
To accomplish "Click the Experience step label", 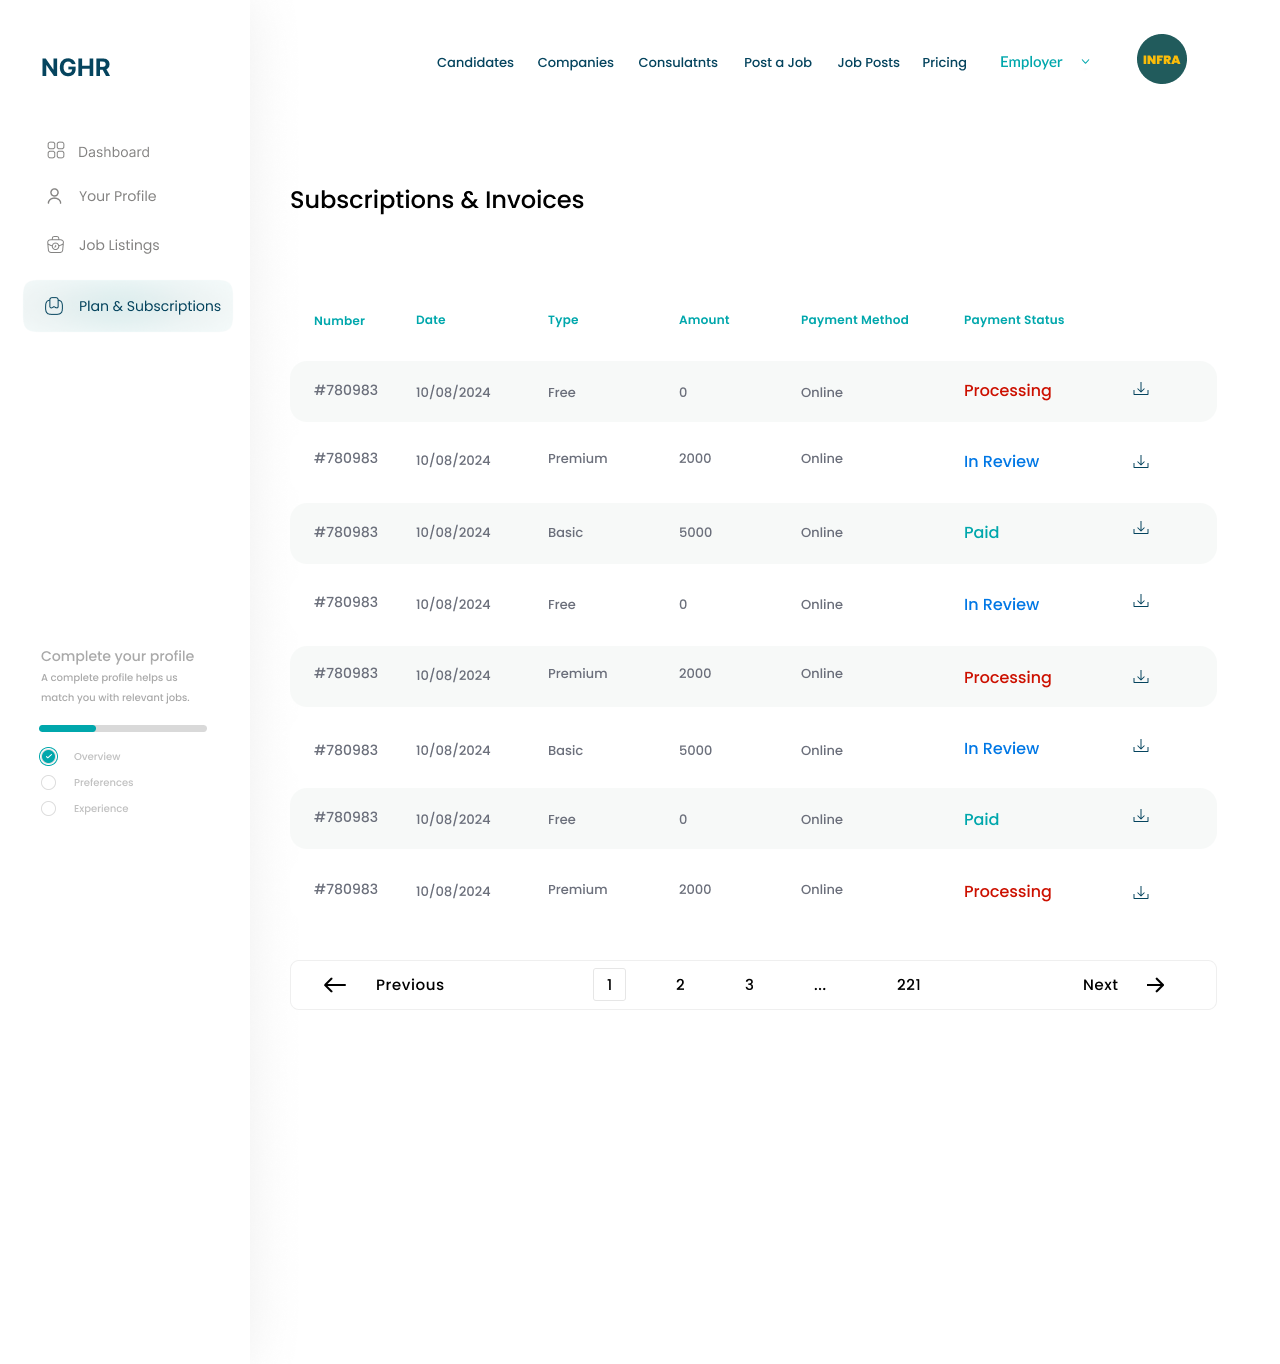I will pos(101,809).
